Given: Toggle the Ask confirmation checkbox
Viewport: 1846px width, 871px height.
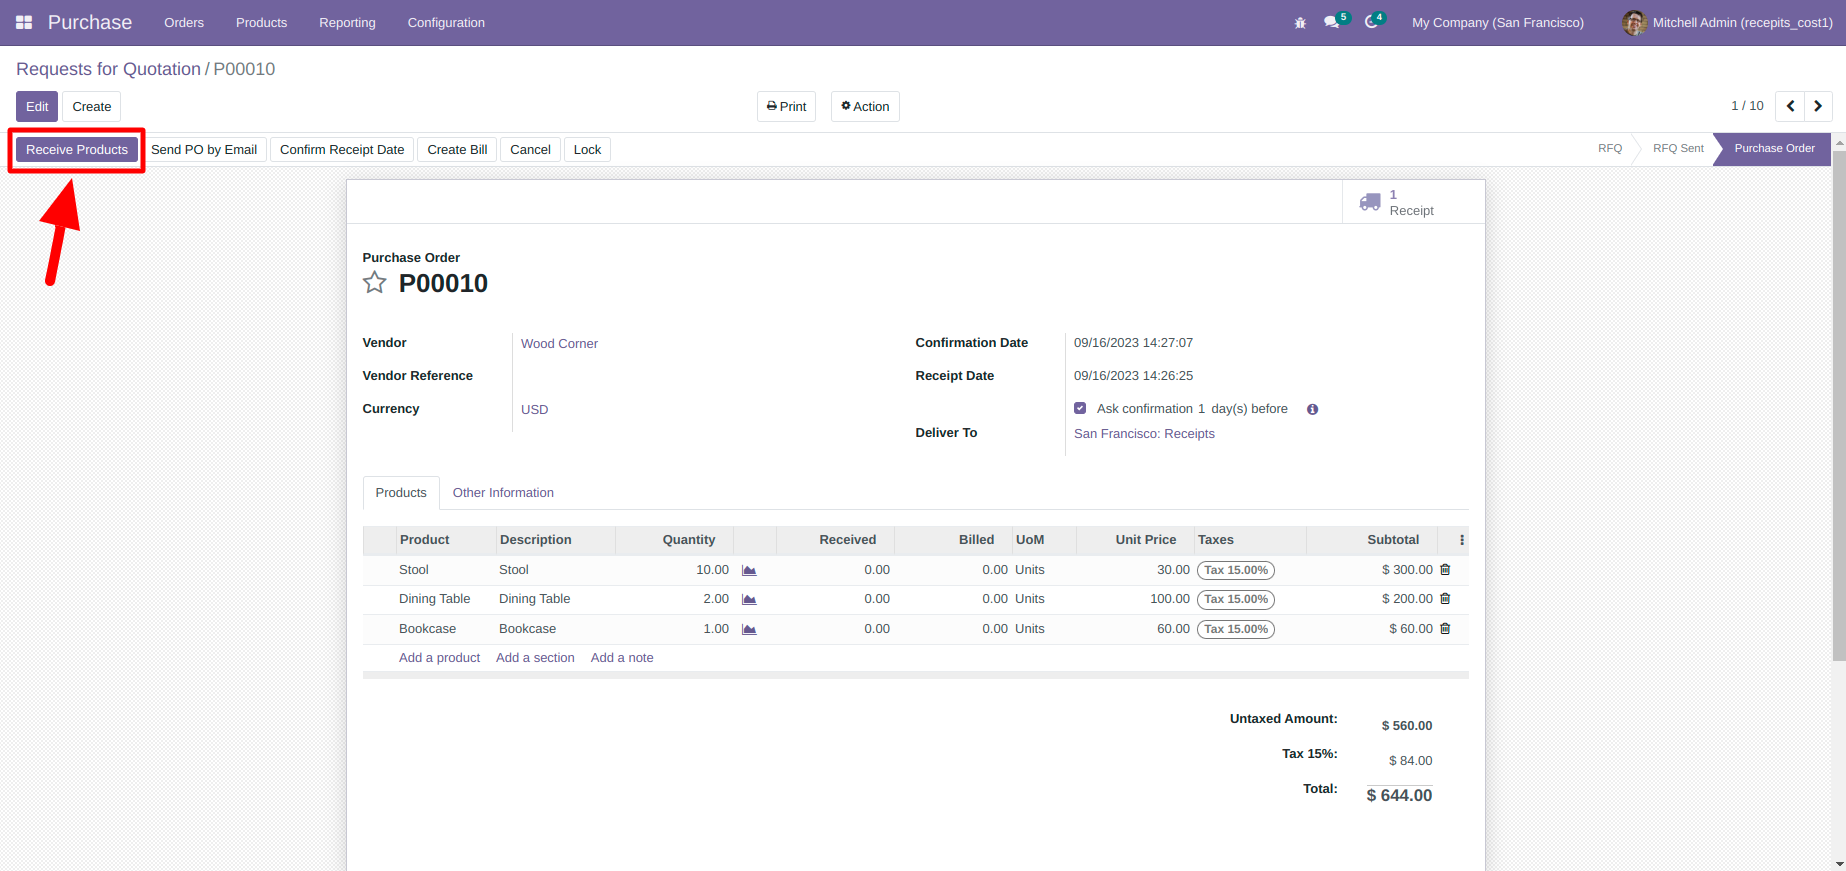Looking at the screenshot, I should tap(1080, 408).
